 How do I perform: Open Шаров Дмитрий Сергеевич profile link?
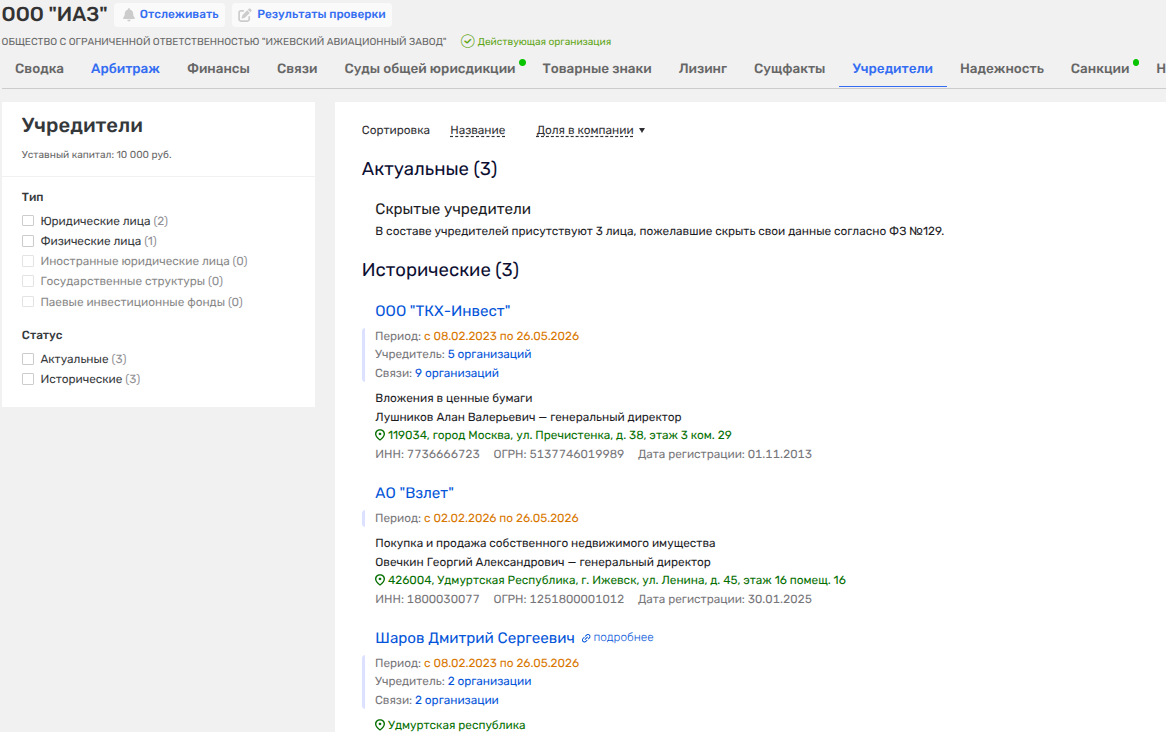click(x=474, y=638)
